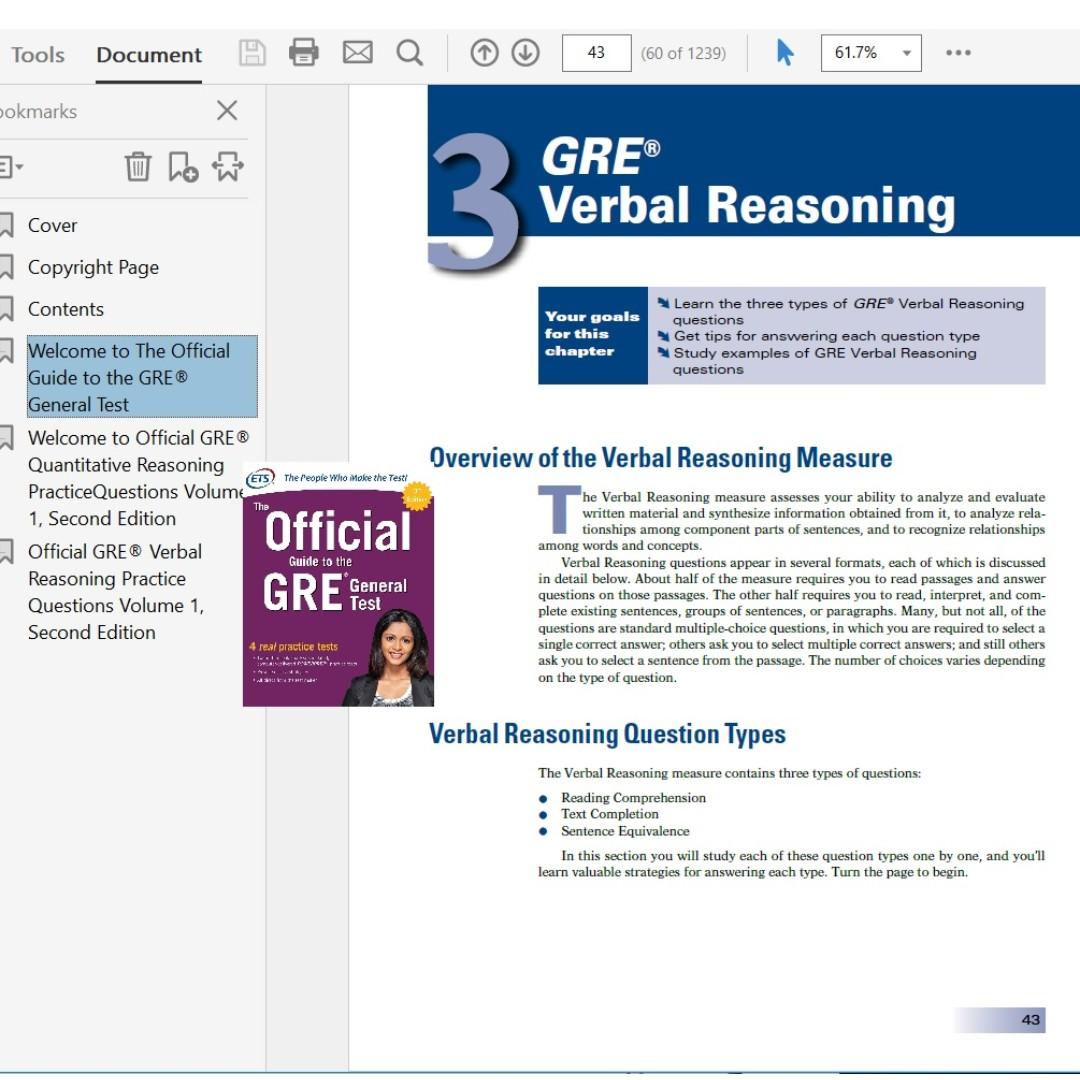This screenshot has height=1080, width=1080.
Task: Open the bookmarks options dropdown menu
Action: pos(10,167)
